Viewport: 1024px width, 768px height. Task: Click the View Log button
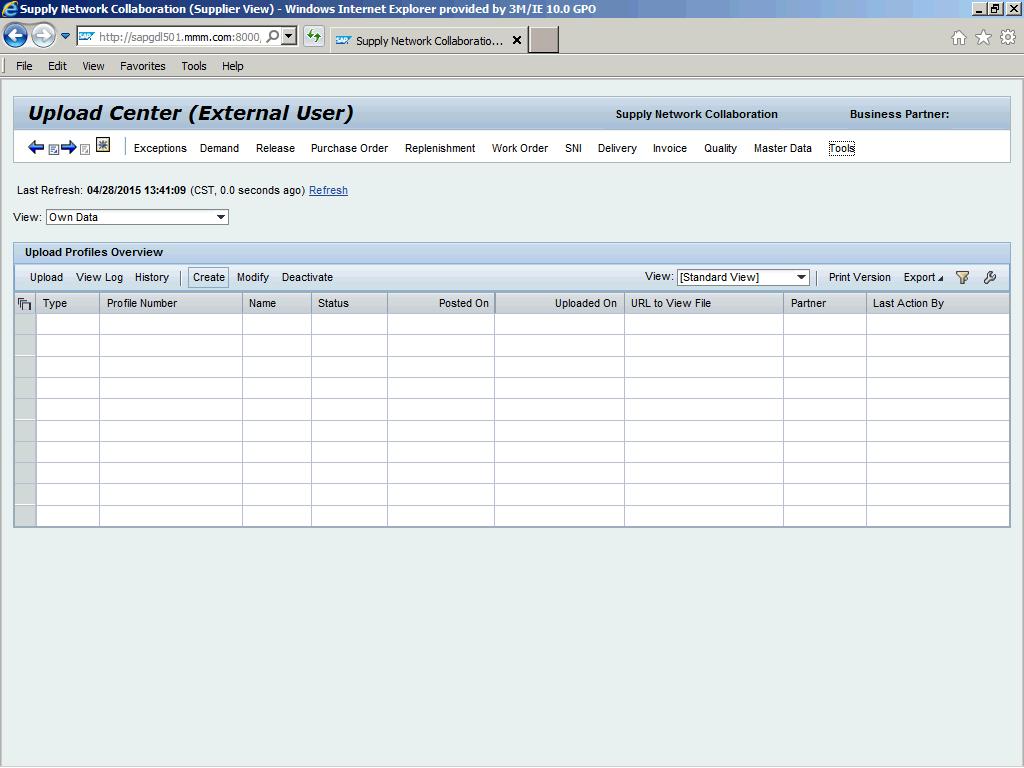(99, 278)
